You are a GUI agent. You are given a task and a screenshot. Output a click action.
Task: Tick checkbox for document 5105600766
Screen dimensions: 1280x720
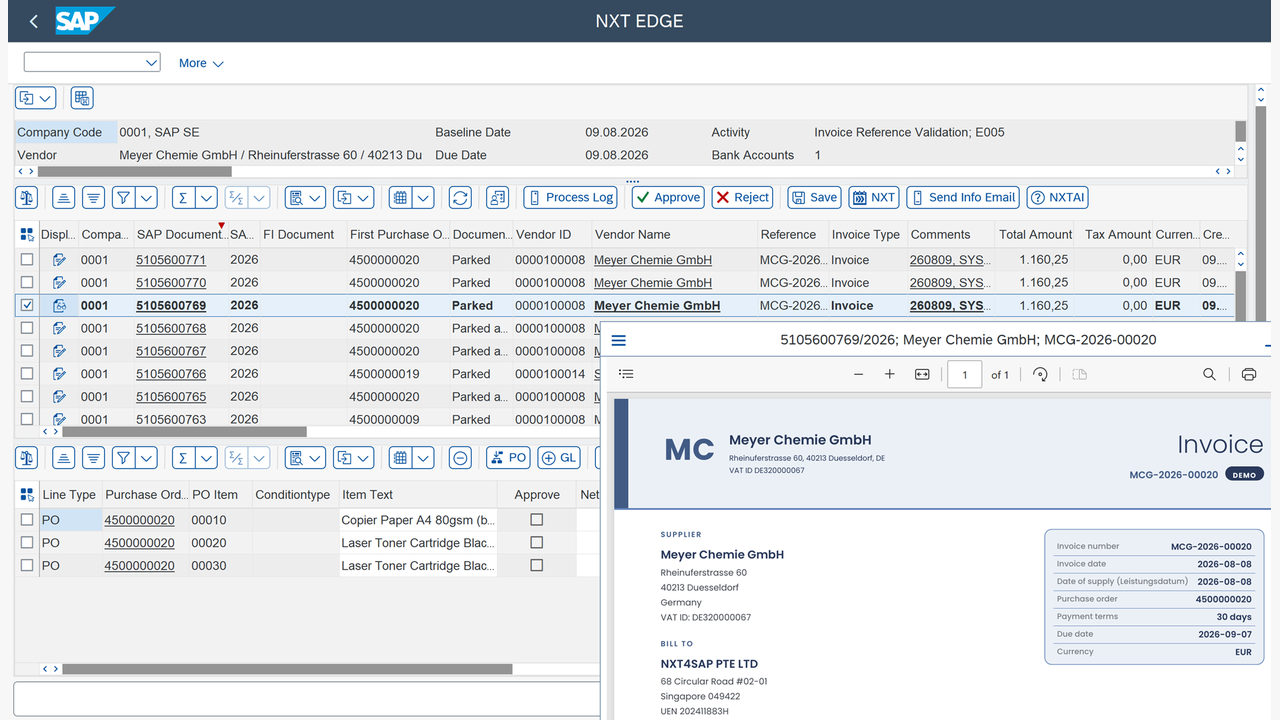point(27,374)
